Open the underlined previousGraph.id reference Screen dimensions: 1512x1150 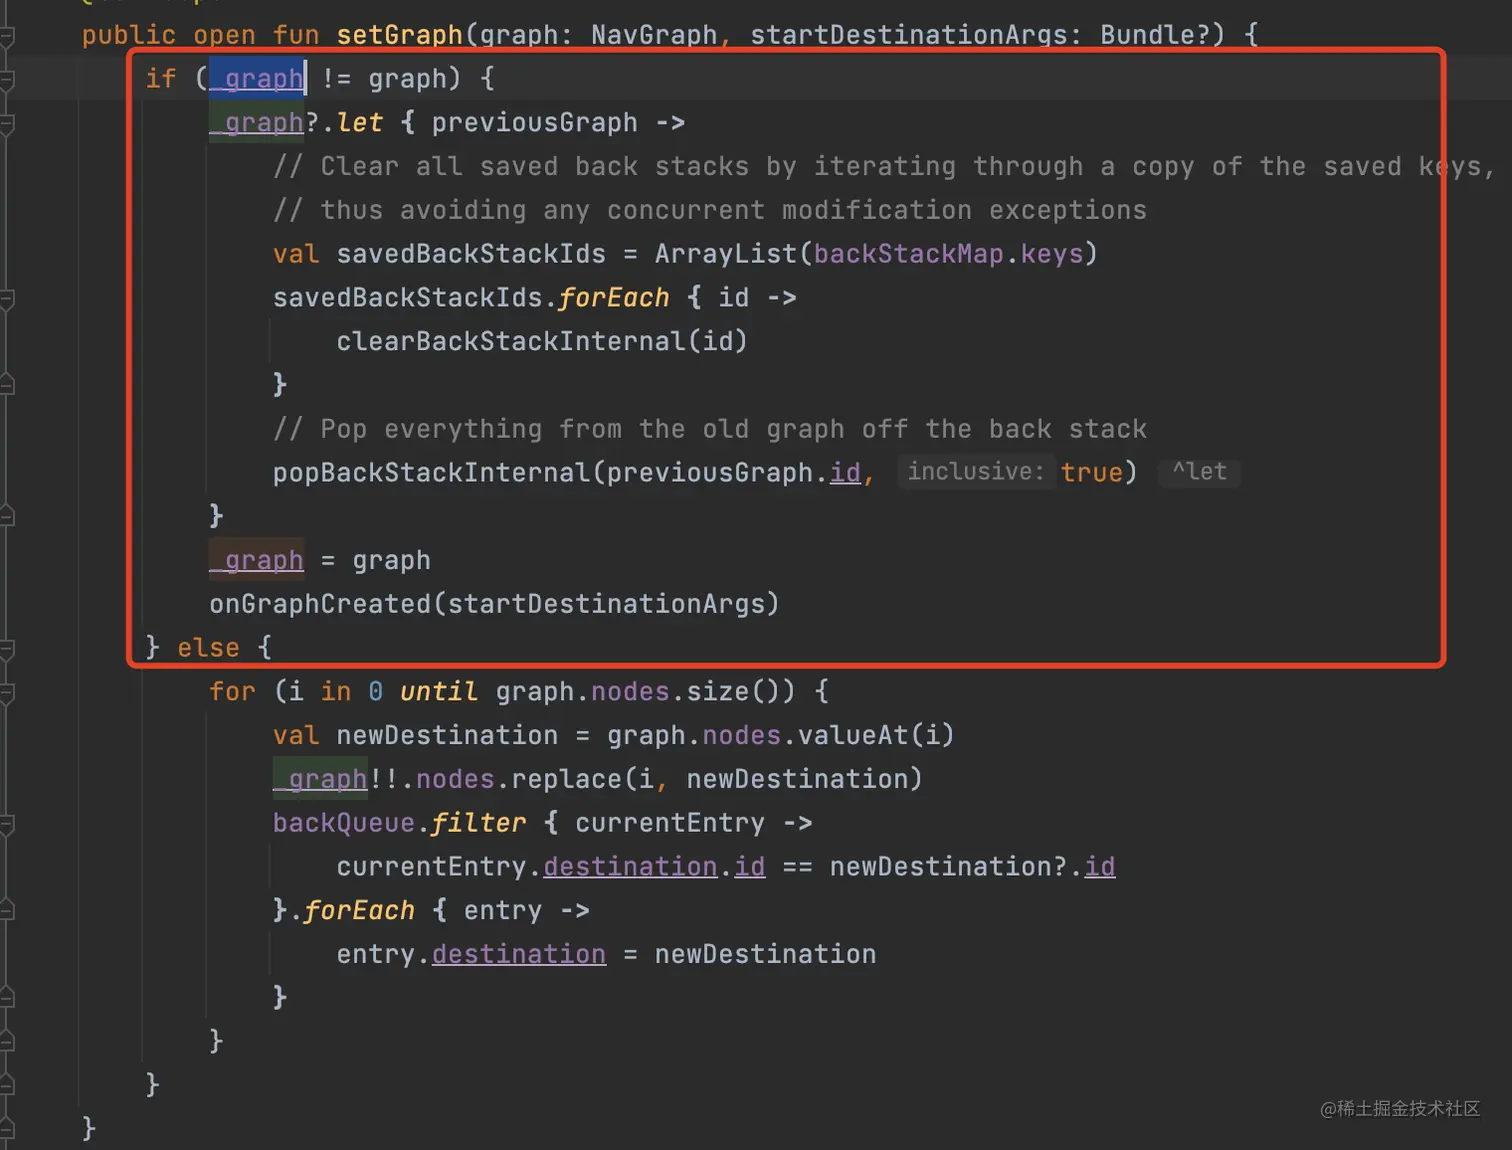[845, 471]
